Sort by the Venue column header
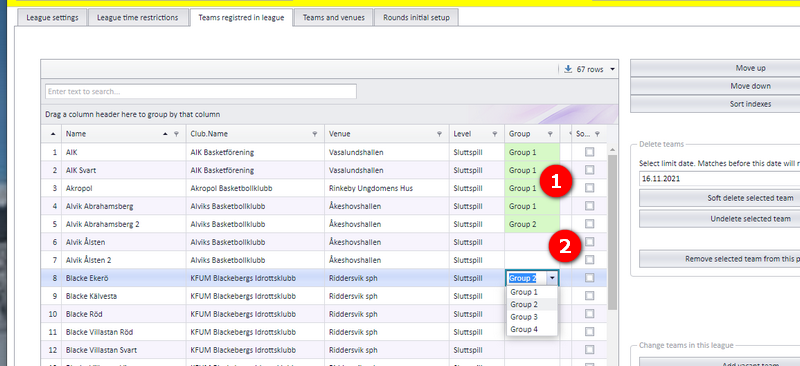Viewport: 800px width, 366px height. 387,134
